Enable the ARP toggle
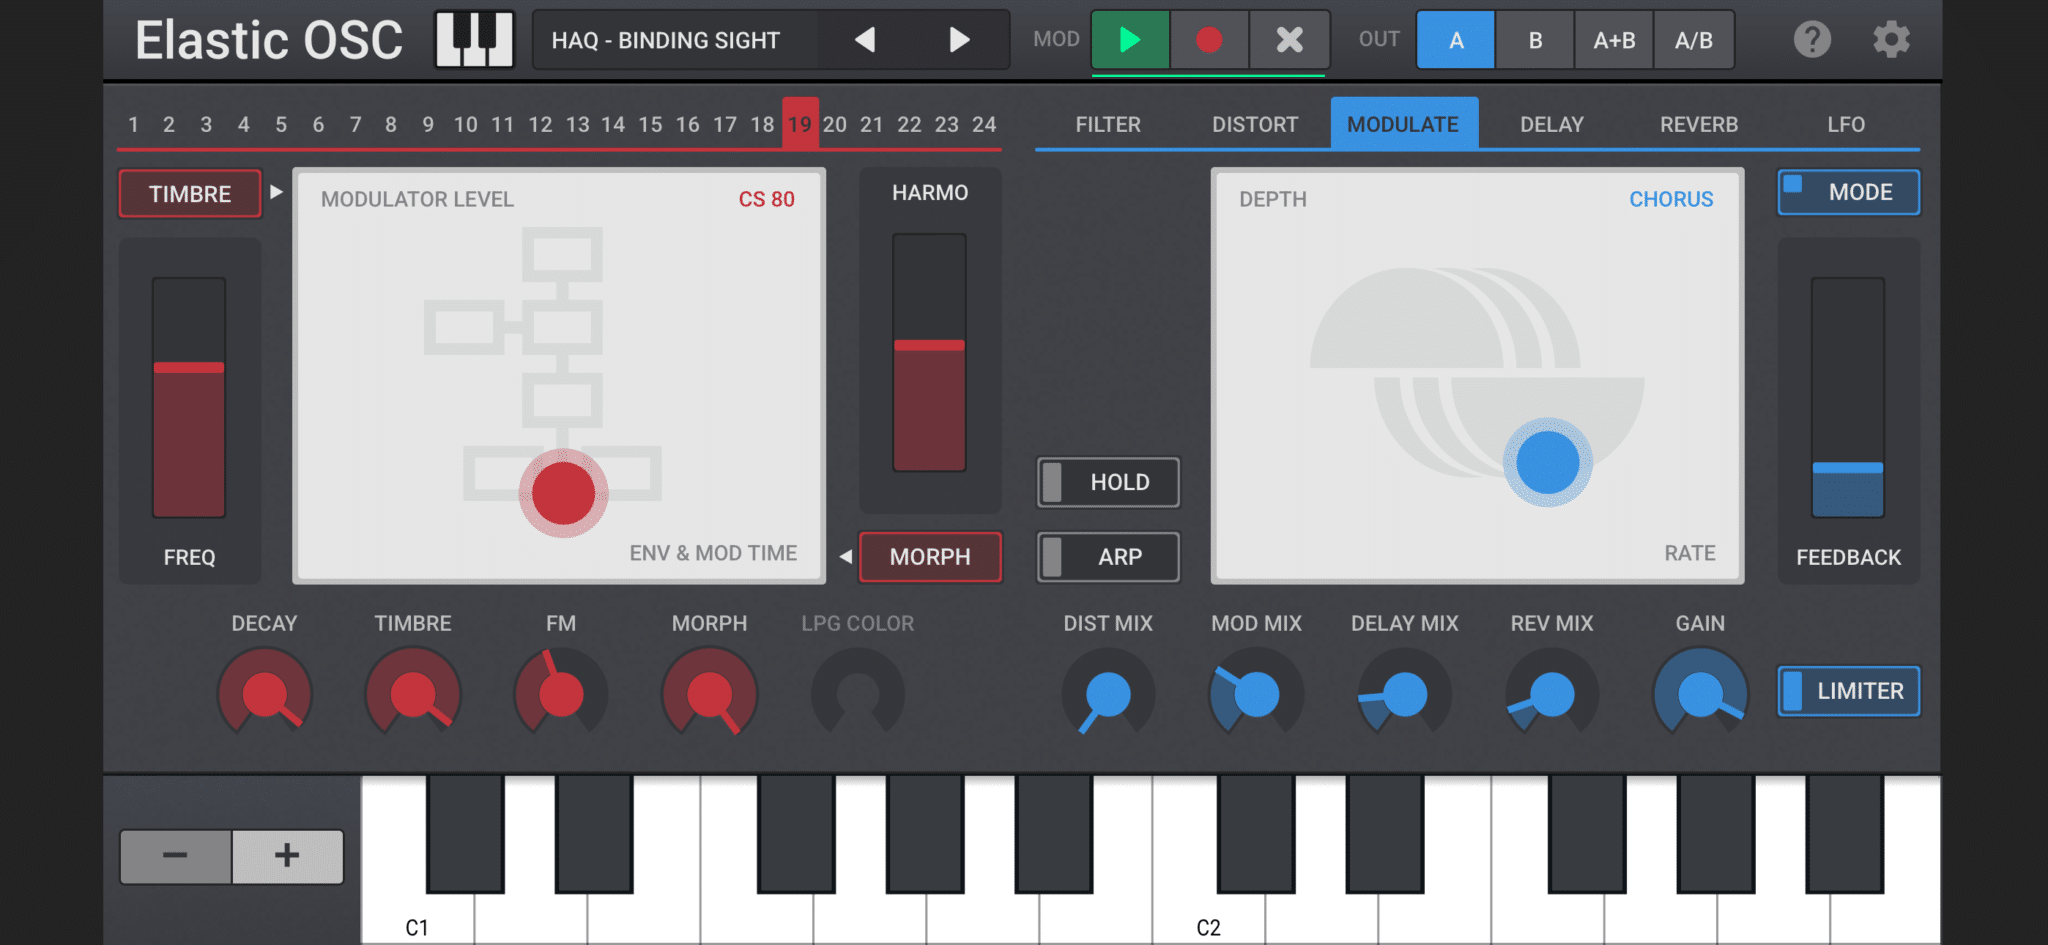 pos(1108,557)
